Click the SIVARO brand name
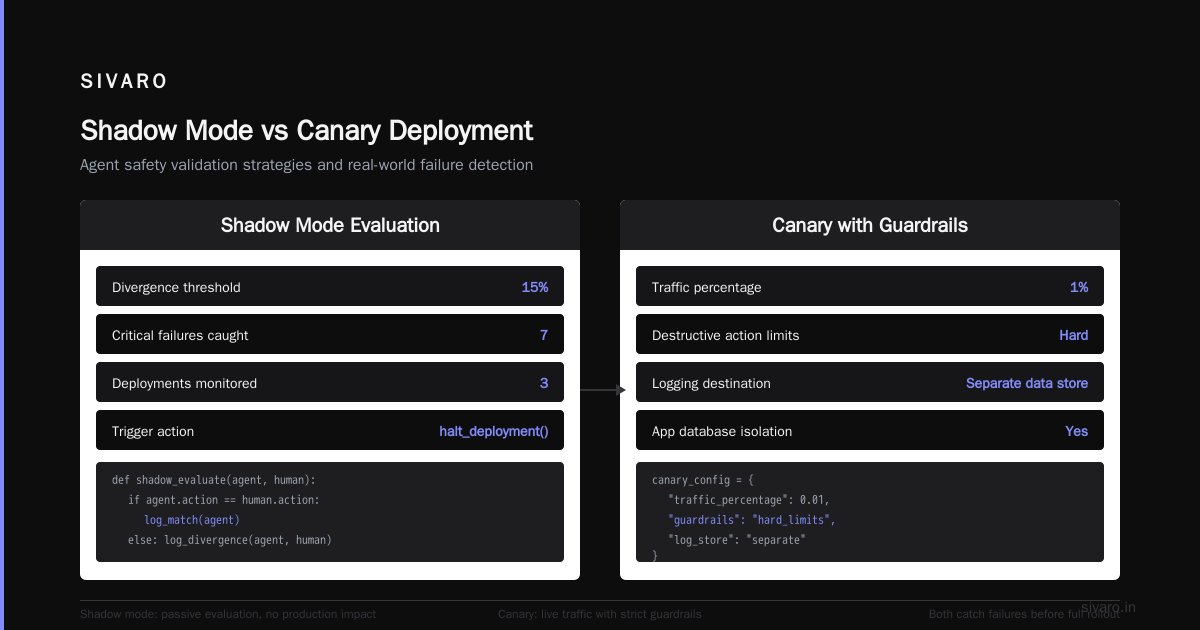The height and width of the screenshot is (630, 1200). tap(124, 82)
